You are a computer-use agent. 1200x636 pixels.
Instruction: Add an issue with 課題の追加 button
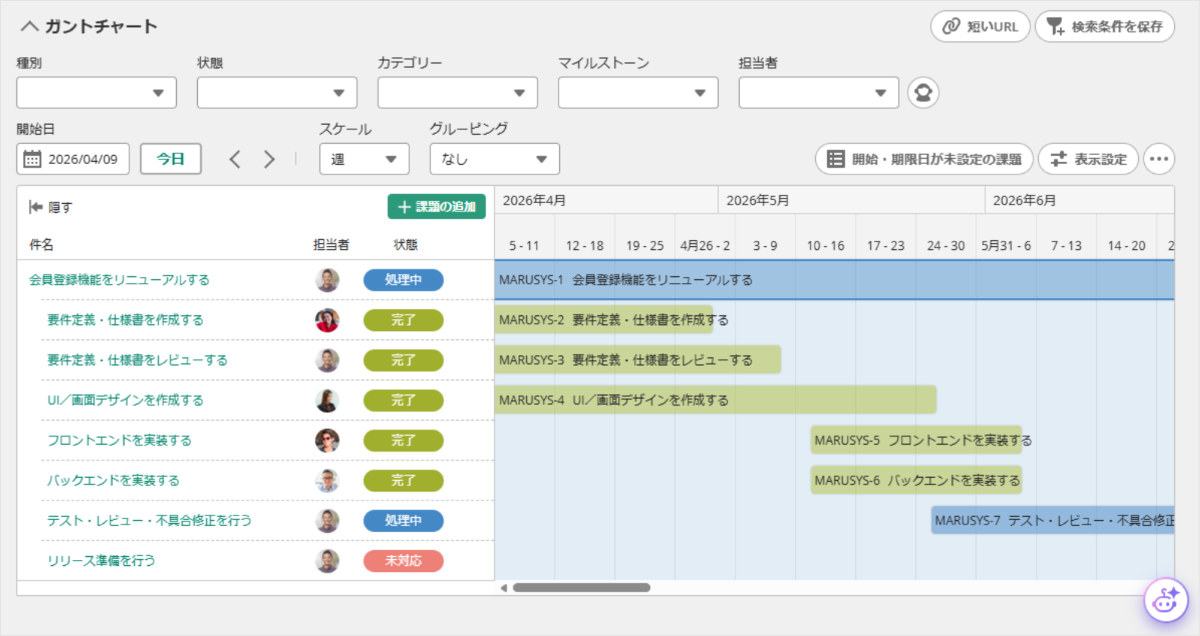pyautogui.click(x=437, y=207)
